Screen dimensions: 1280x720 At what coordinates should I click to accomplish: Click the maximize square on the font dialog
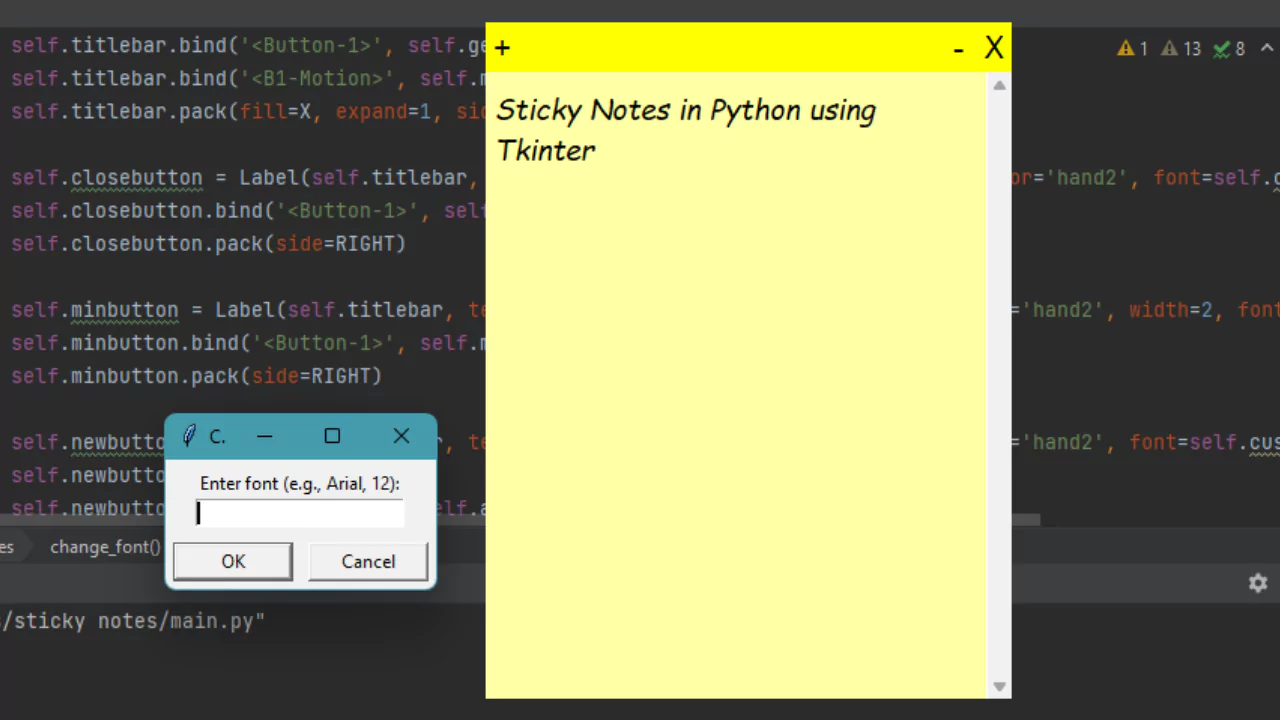(x=332, y=436)
